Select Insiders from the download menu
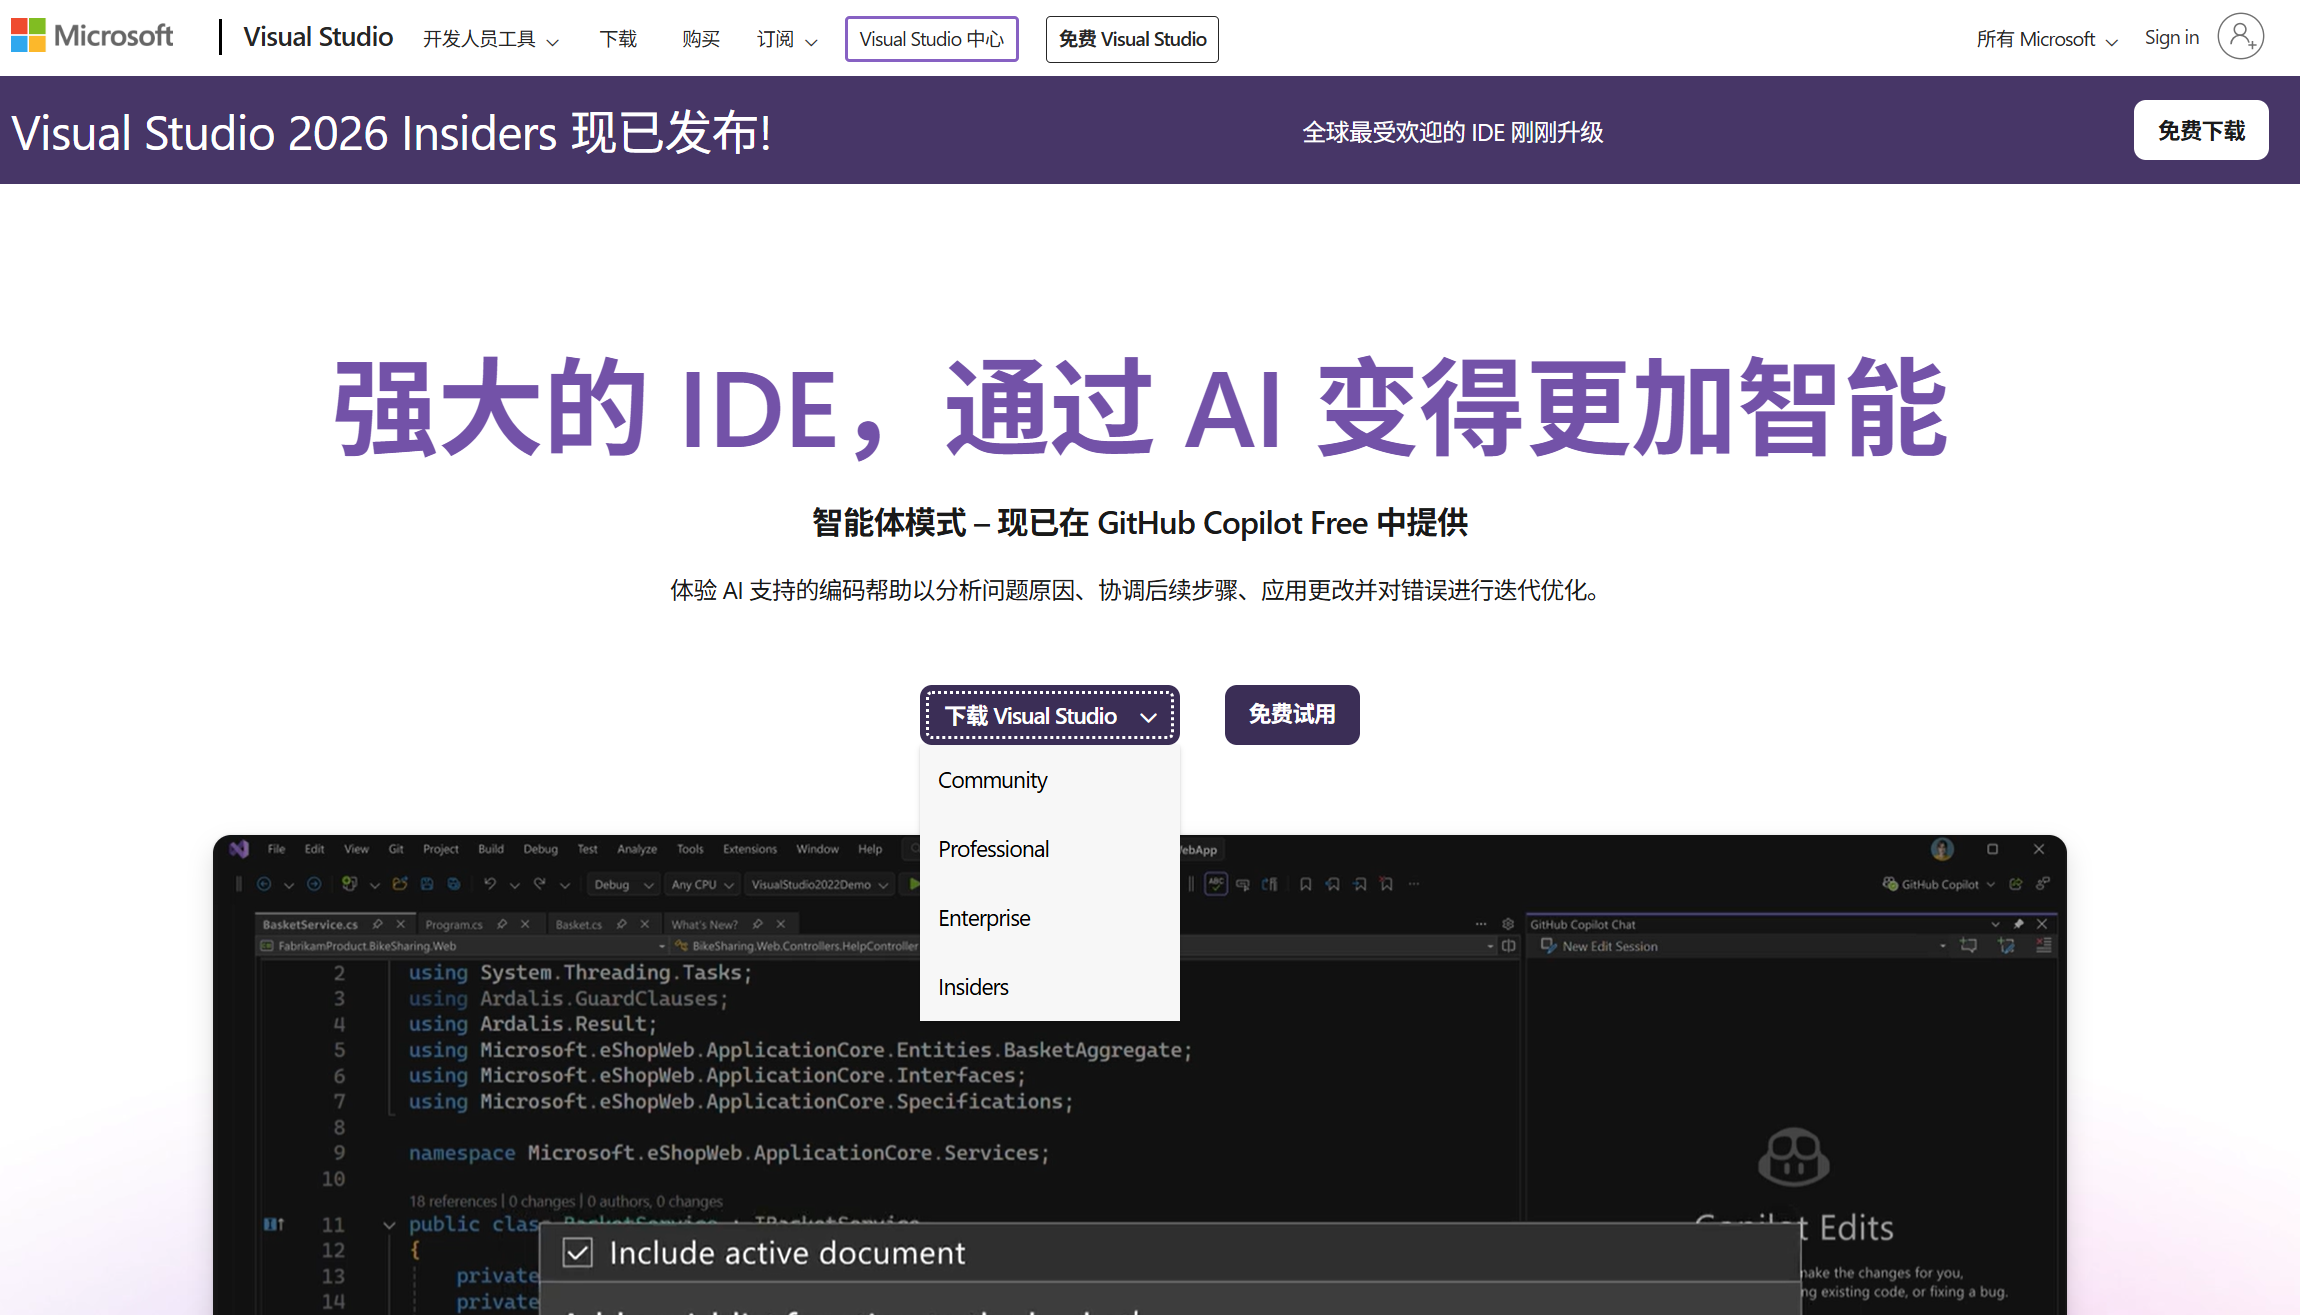This screenshot has height=1315, width=2300. pyautogui.click(x=973, y=987)
